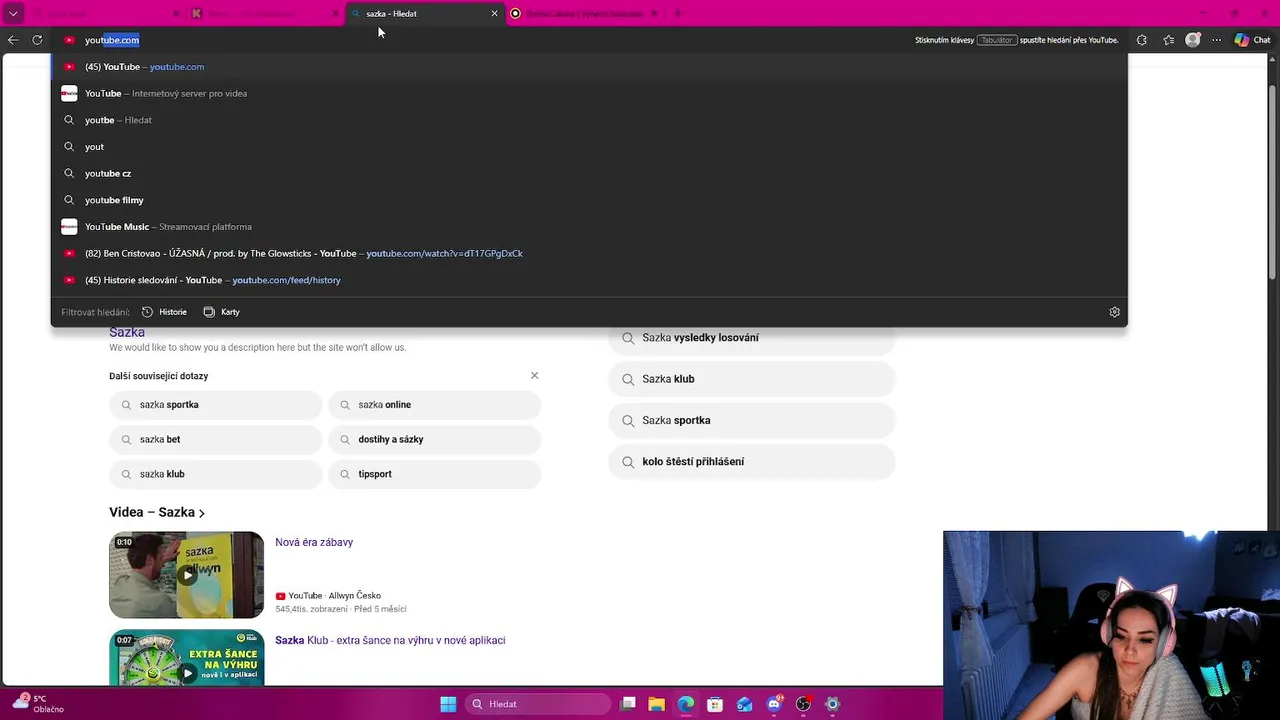Search related query 'sazka klub' chip
1280x720 pixels.
point(215,474)
